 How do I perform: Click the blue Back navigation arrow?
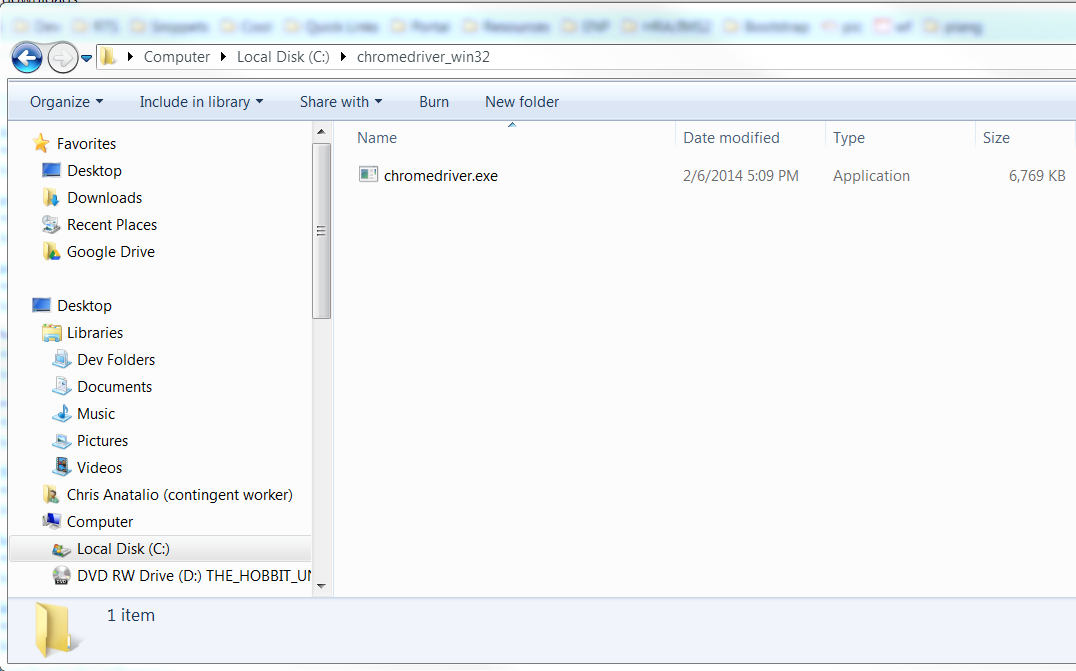(x=27, y=58)
